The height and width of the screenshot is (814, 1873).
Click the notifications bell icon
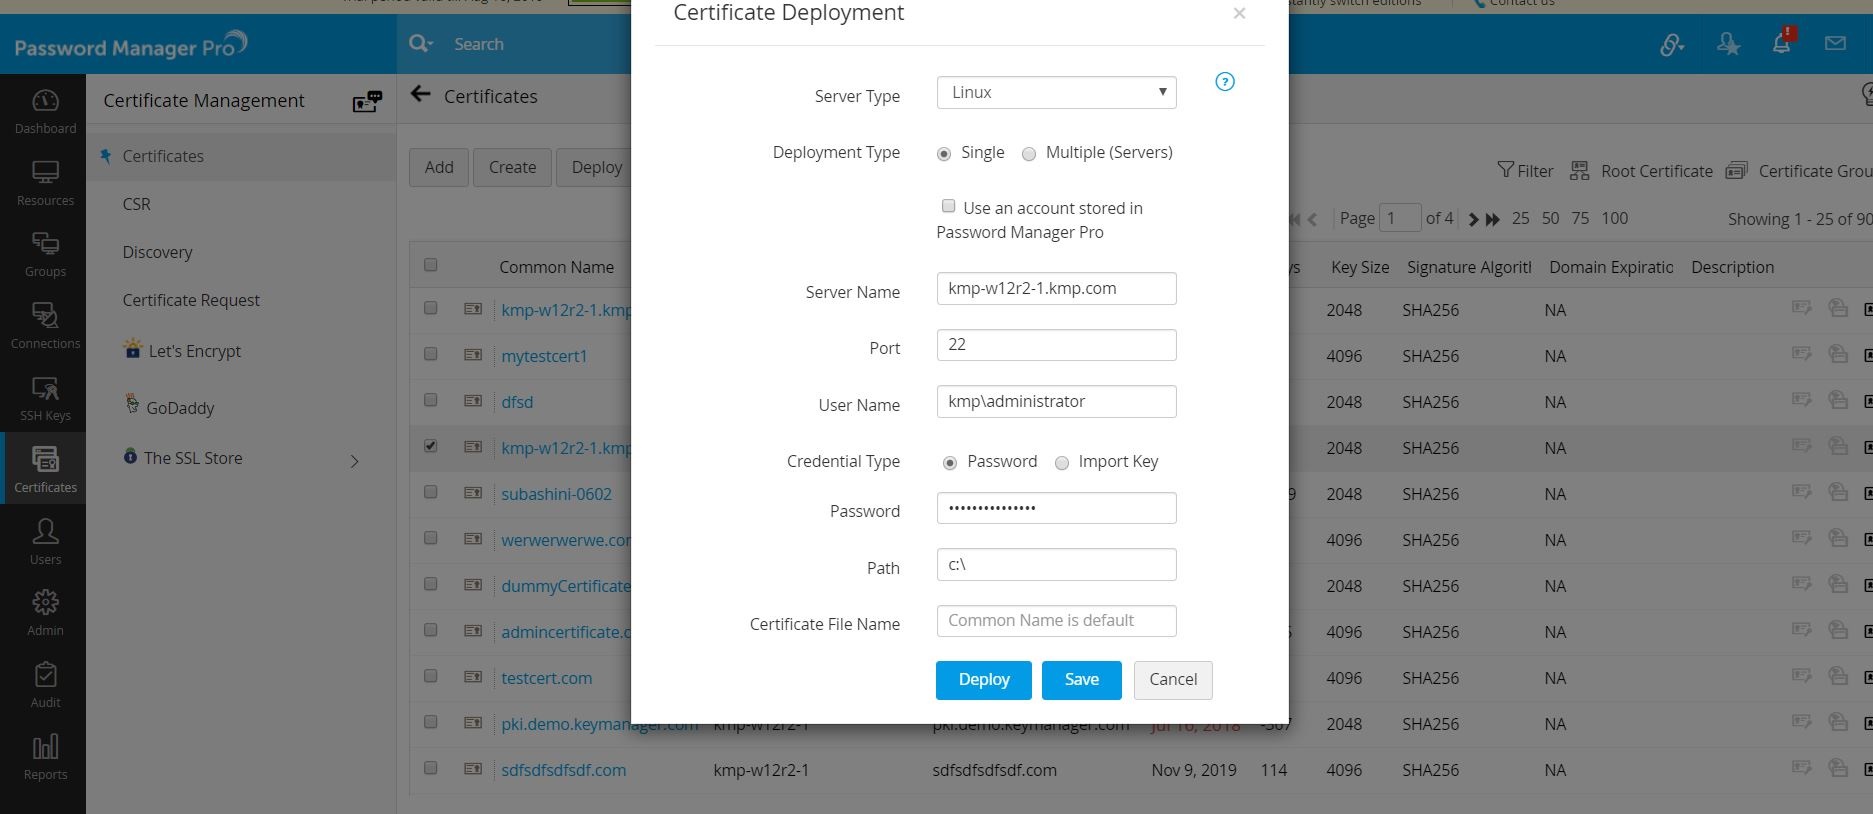click(1781, 44)
